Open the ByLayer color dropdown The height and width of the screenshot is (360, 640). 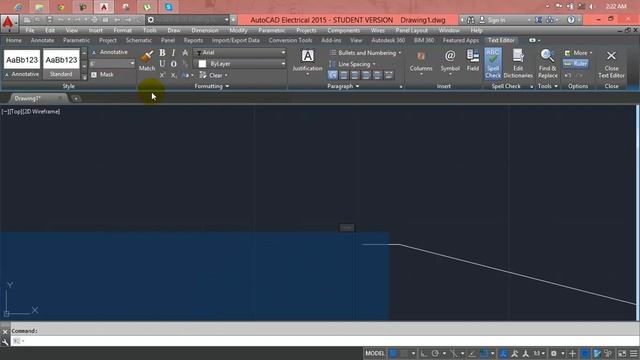[240, 64]
